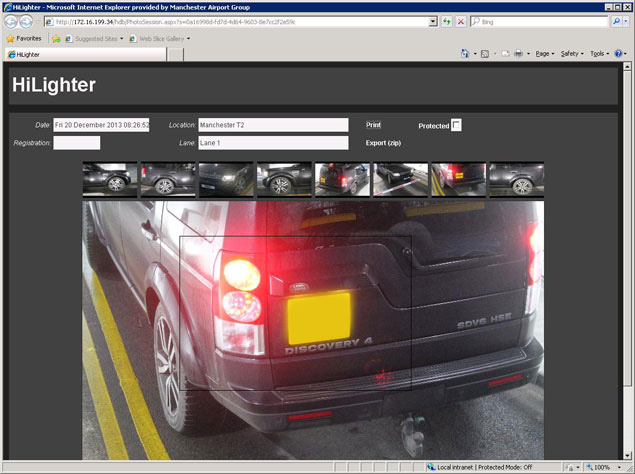The height and width of the screenshot is (474, 635).
Task: Select the last vehicle thumbnail in the strip
Action: pos(516,180)
